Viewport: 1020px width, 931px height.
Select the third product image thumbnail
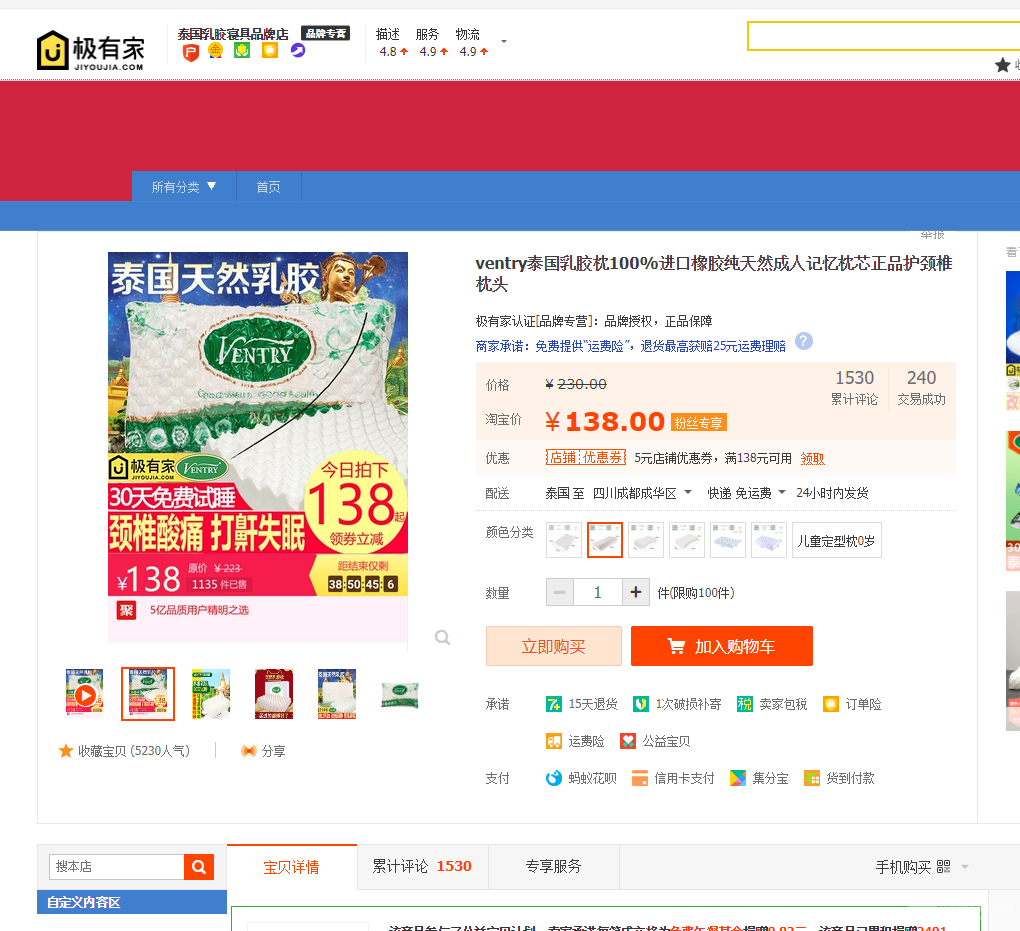click(211, 694)
